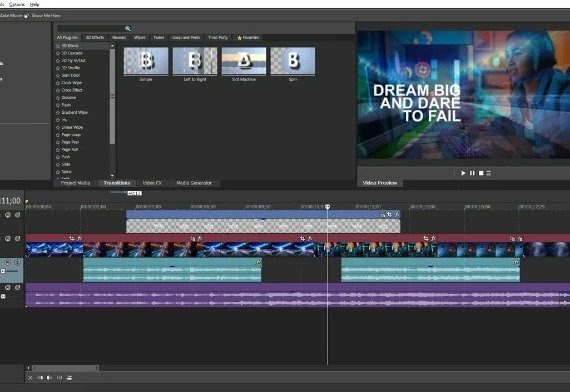Open the Video FX tab

[x=152, y=183]
